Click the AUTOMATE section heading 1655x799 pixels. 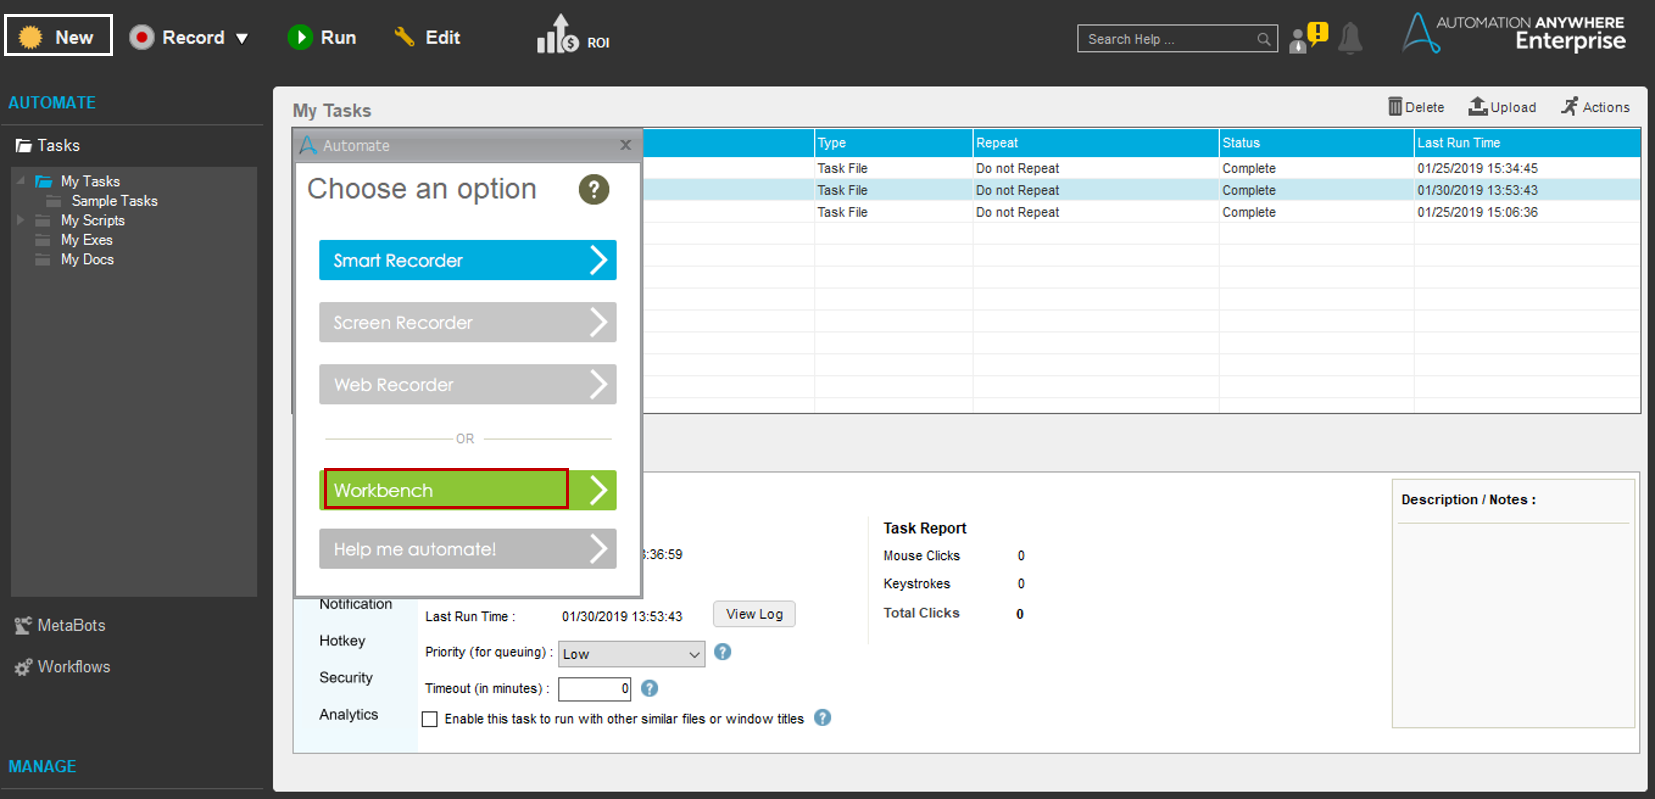click(52, 103)
